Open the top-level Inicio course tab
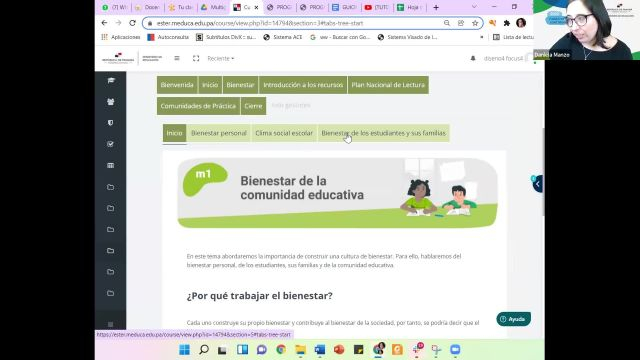This screenshot has height=360, width=640. tap(210, 85)
